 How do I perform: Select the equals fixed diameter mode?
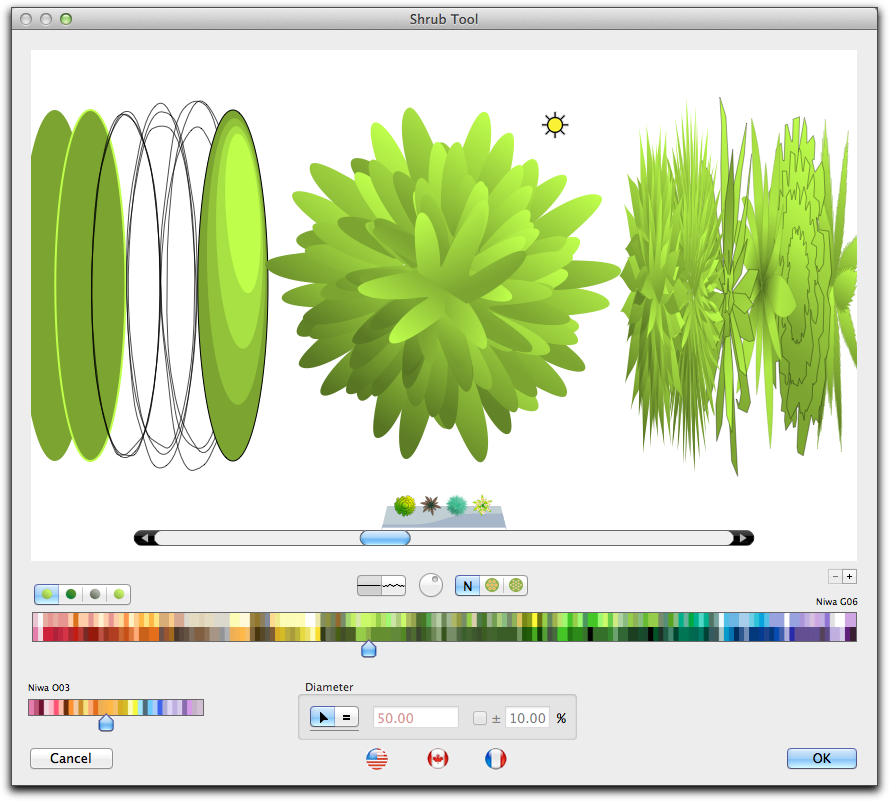pos(346,718)
